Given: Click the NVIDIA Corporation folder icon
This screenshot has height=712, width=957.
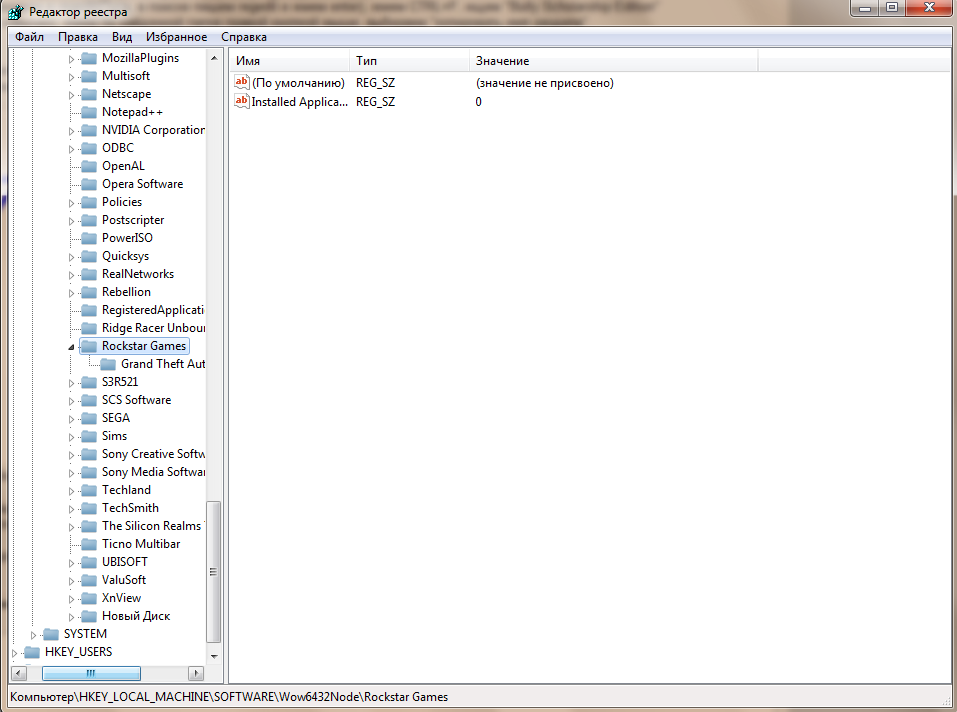Looking at the screenshot, I should pos(89,130).
